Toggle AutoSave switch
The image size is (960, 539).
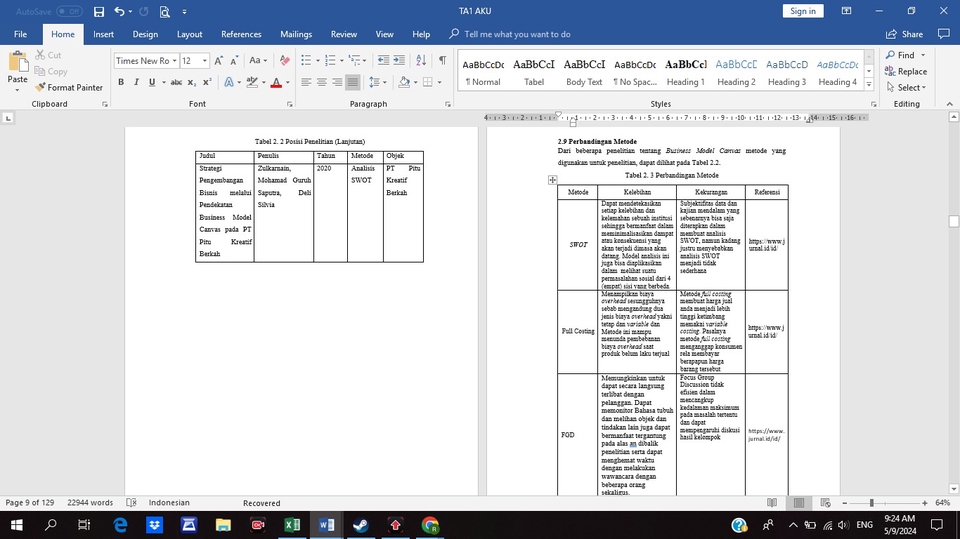pos(69,11)
